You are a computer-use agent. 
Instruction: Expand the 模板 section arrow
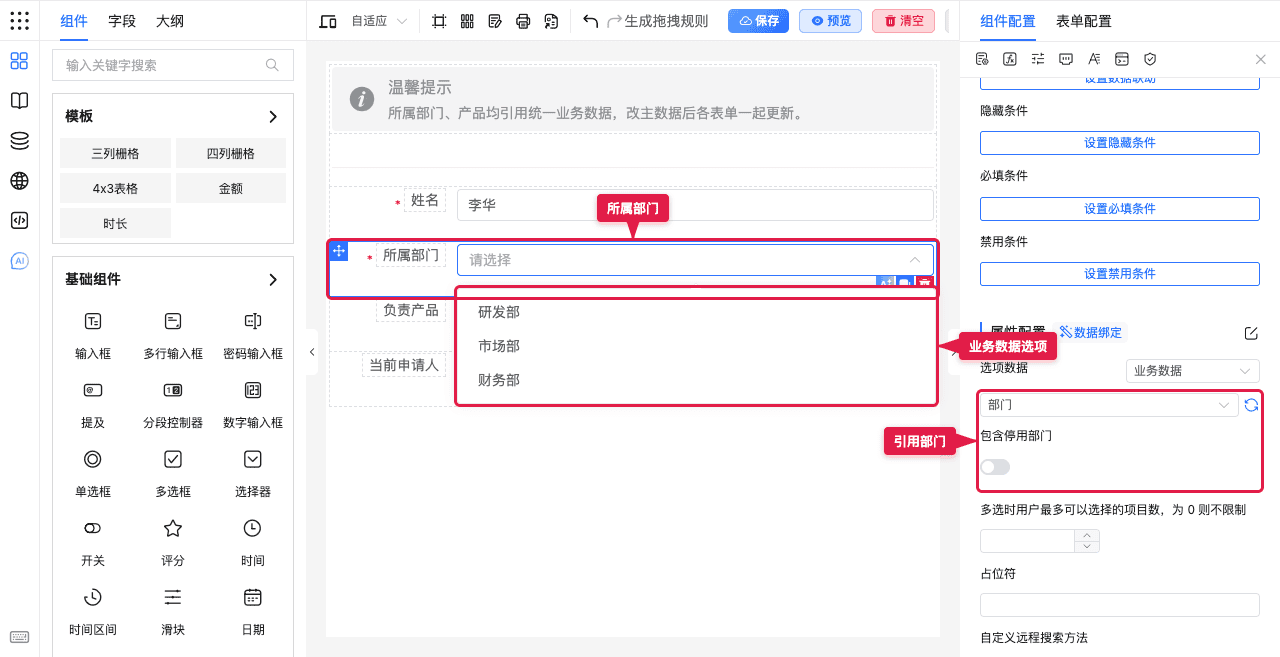(x=273, y=117)
